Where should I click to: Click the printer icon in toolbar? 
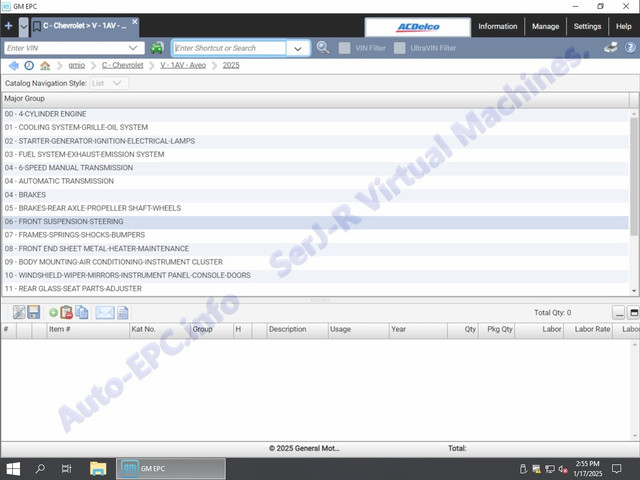point(611,48)
